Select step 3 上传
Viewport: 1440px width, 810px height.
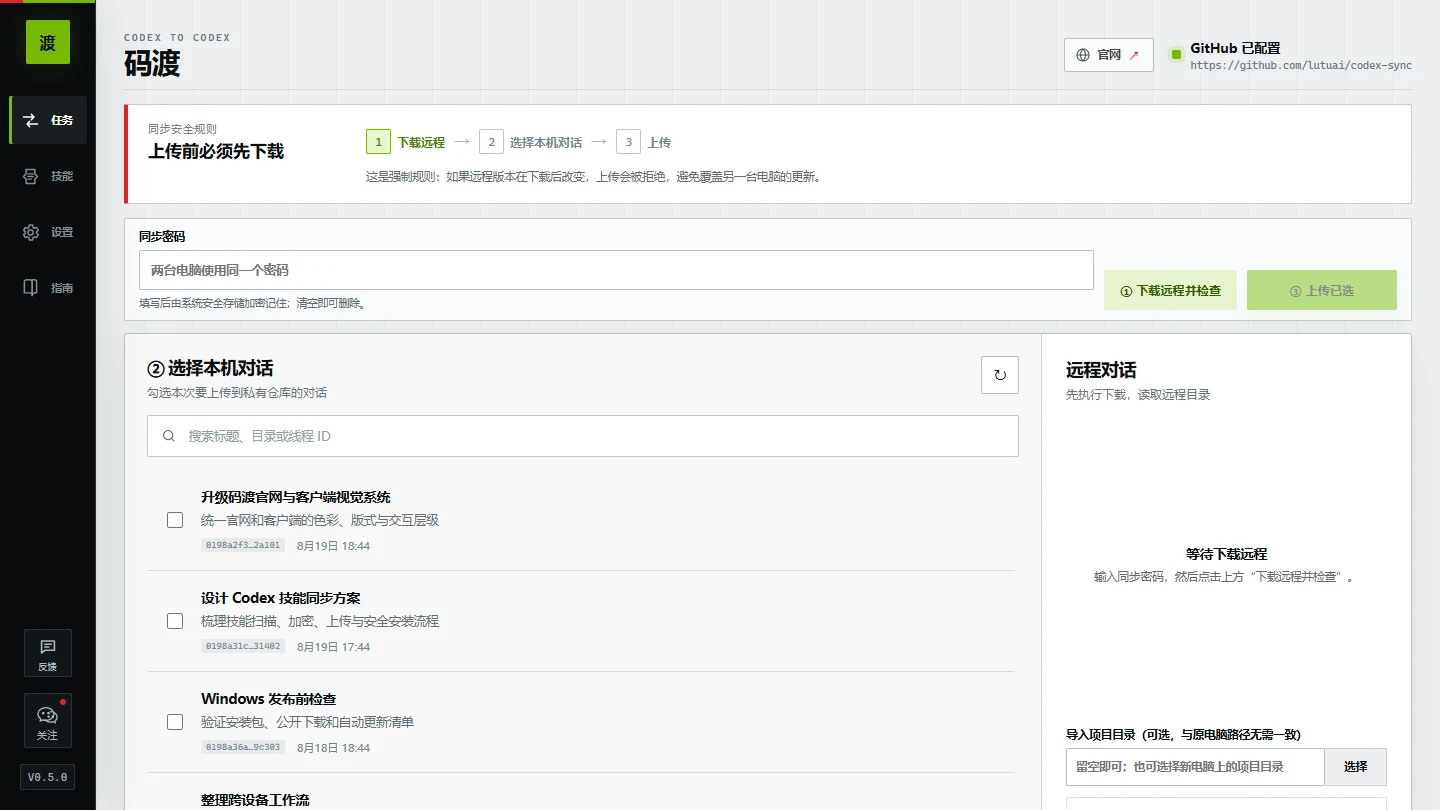click(x=644, y=142)
